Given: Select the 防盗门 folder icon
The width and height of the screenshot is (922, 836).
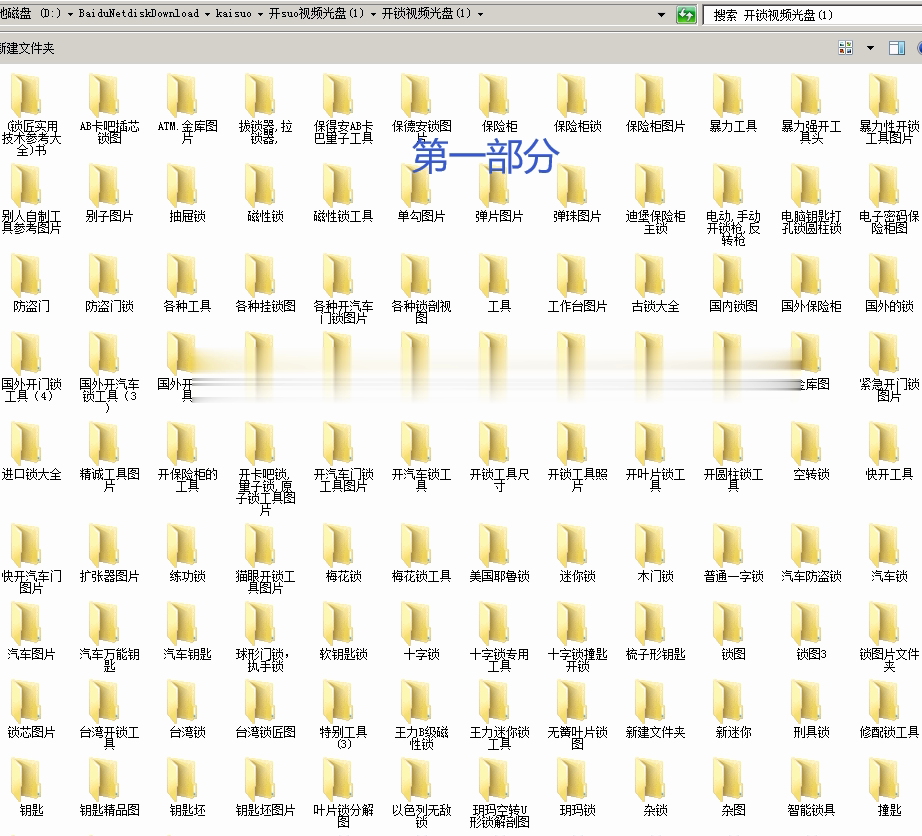Looking at the screenshot, I should [26, 275].
